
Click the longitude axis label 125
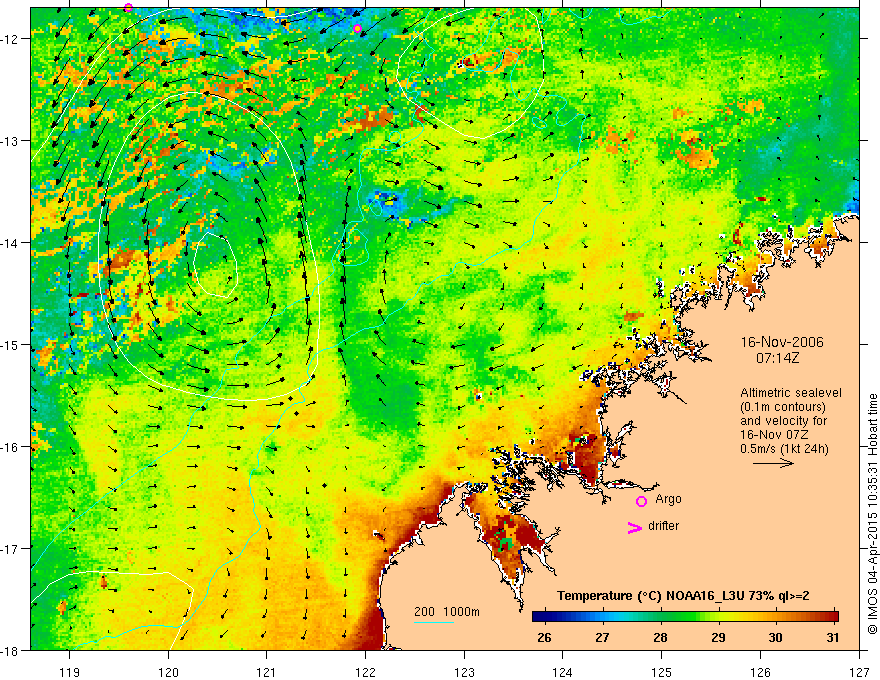(662, 673)
